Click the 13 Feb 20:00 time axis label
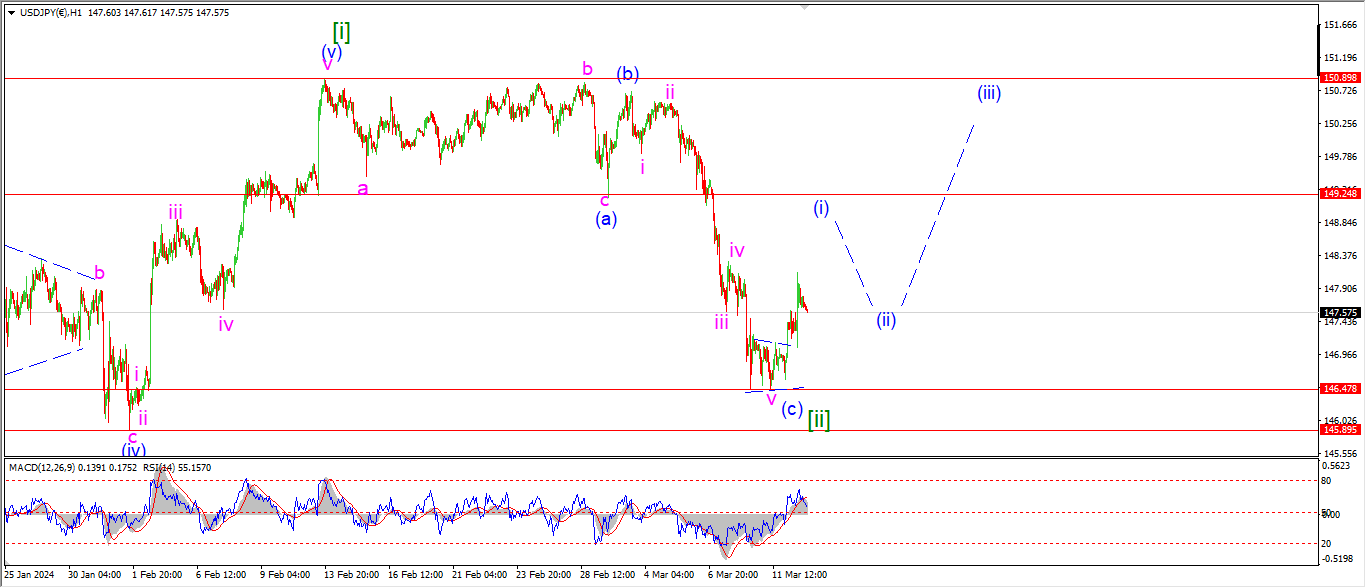The height and width of the screenshot is (588, 1366). coord(351,575)
